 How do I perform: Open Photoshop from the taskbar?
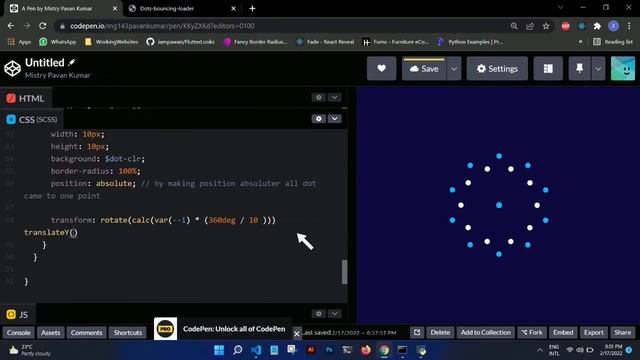pyautogui.click(x=329, y=350)
